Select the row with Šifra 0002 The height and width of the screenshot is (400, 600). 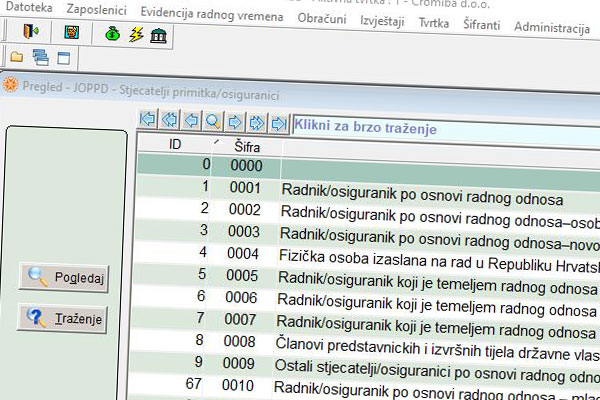click(367, 213)
